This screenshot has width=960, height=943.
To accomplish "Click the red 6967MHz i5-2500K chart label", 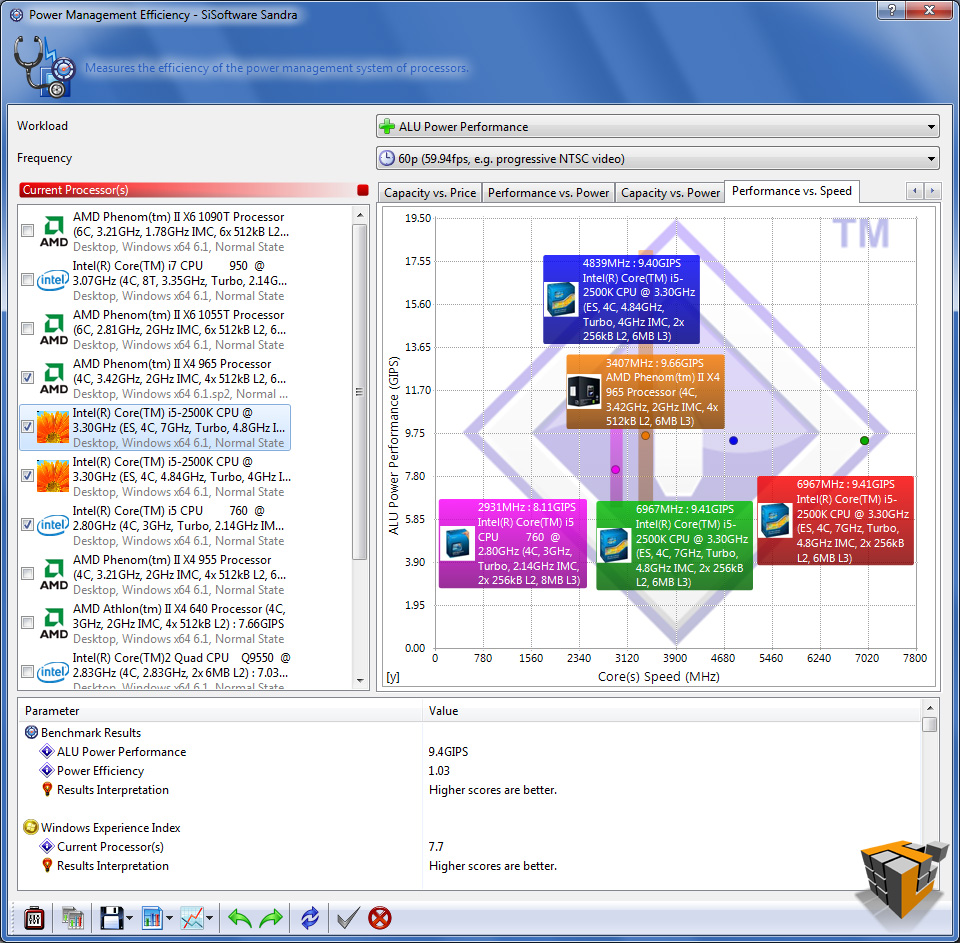I will pyautogui.click(x=835, y=520).
